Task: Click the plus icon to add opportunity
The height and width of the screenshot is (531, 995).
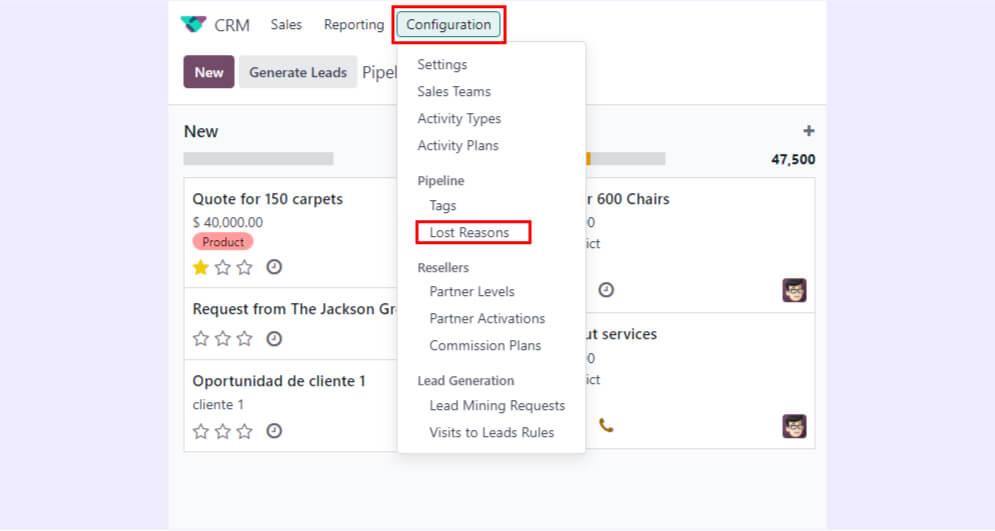Action: 808,131
